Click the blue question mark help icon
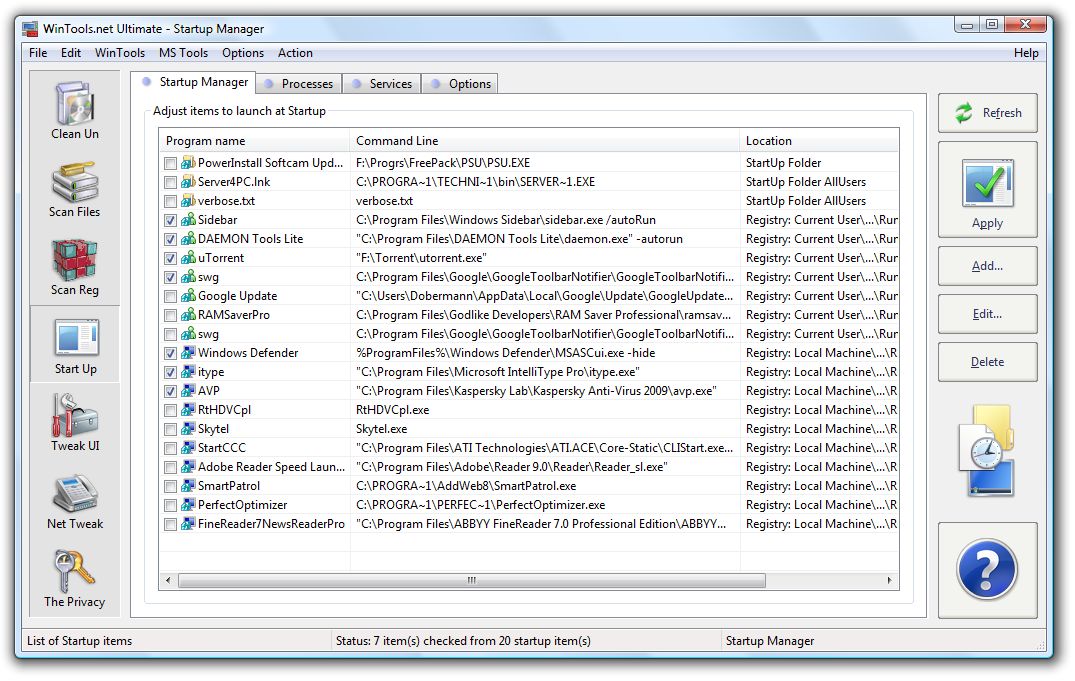Screen dimensions: 1075x681 [987, 569]
